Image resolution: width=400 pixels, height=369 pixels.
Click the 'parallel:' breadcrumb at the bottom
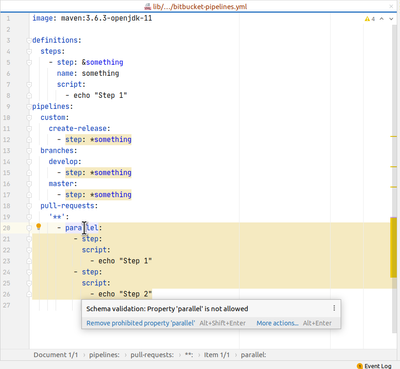pos(253,355)
